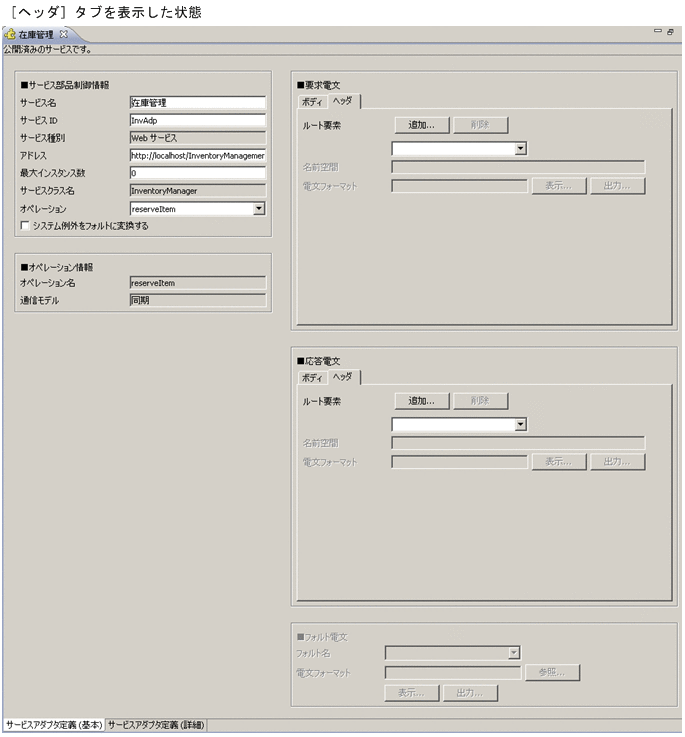Click 電文フォーマット field in 応答電文
Image resolution: width=685 pixels, height=737 pixels.
point(459,462)
